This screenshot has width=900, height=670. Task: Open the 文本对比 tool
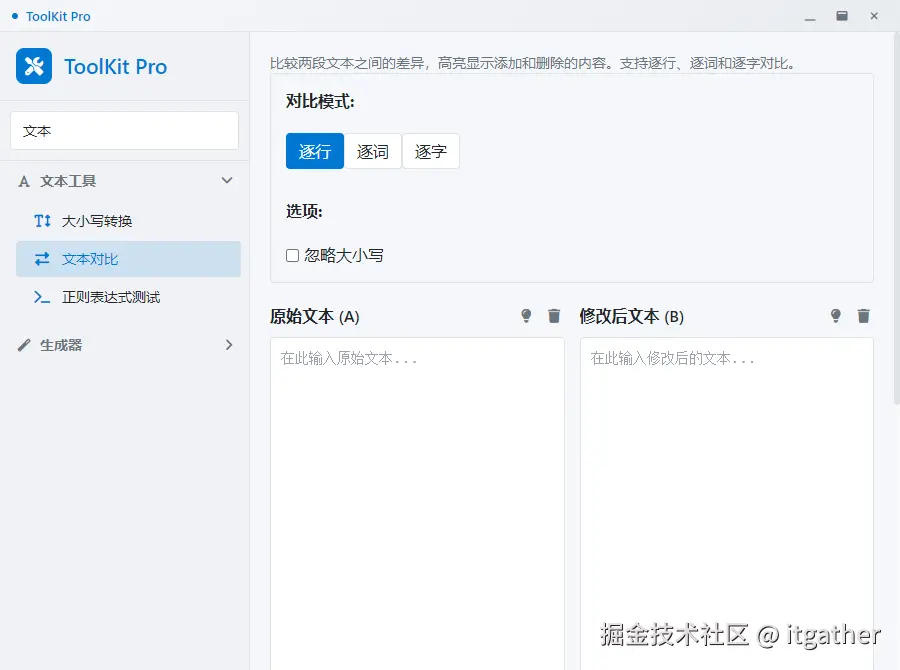pyautogui.click(x=128, y=259)
